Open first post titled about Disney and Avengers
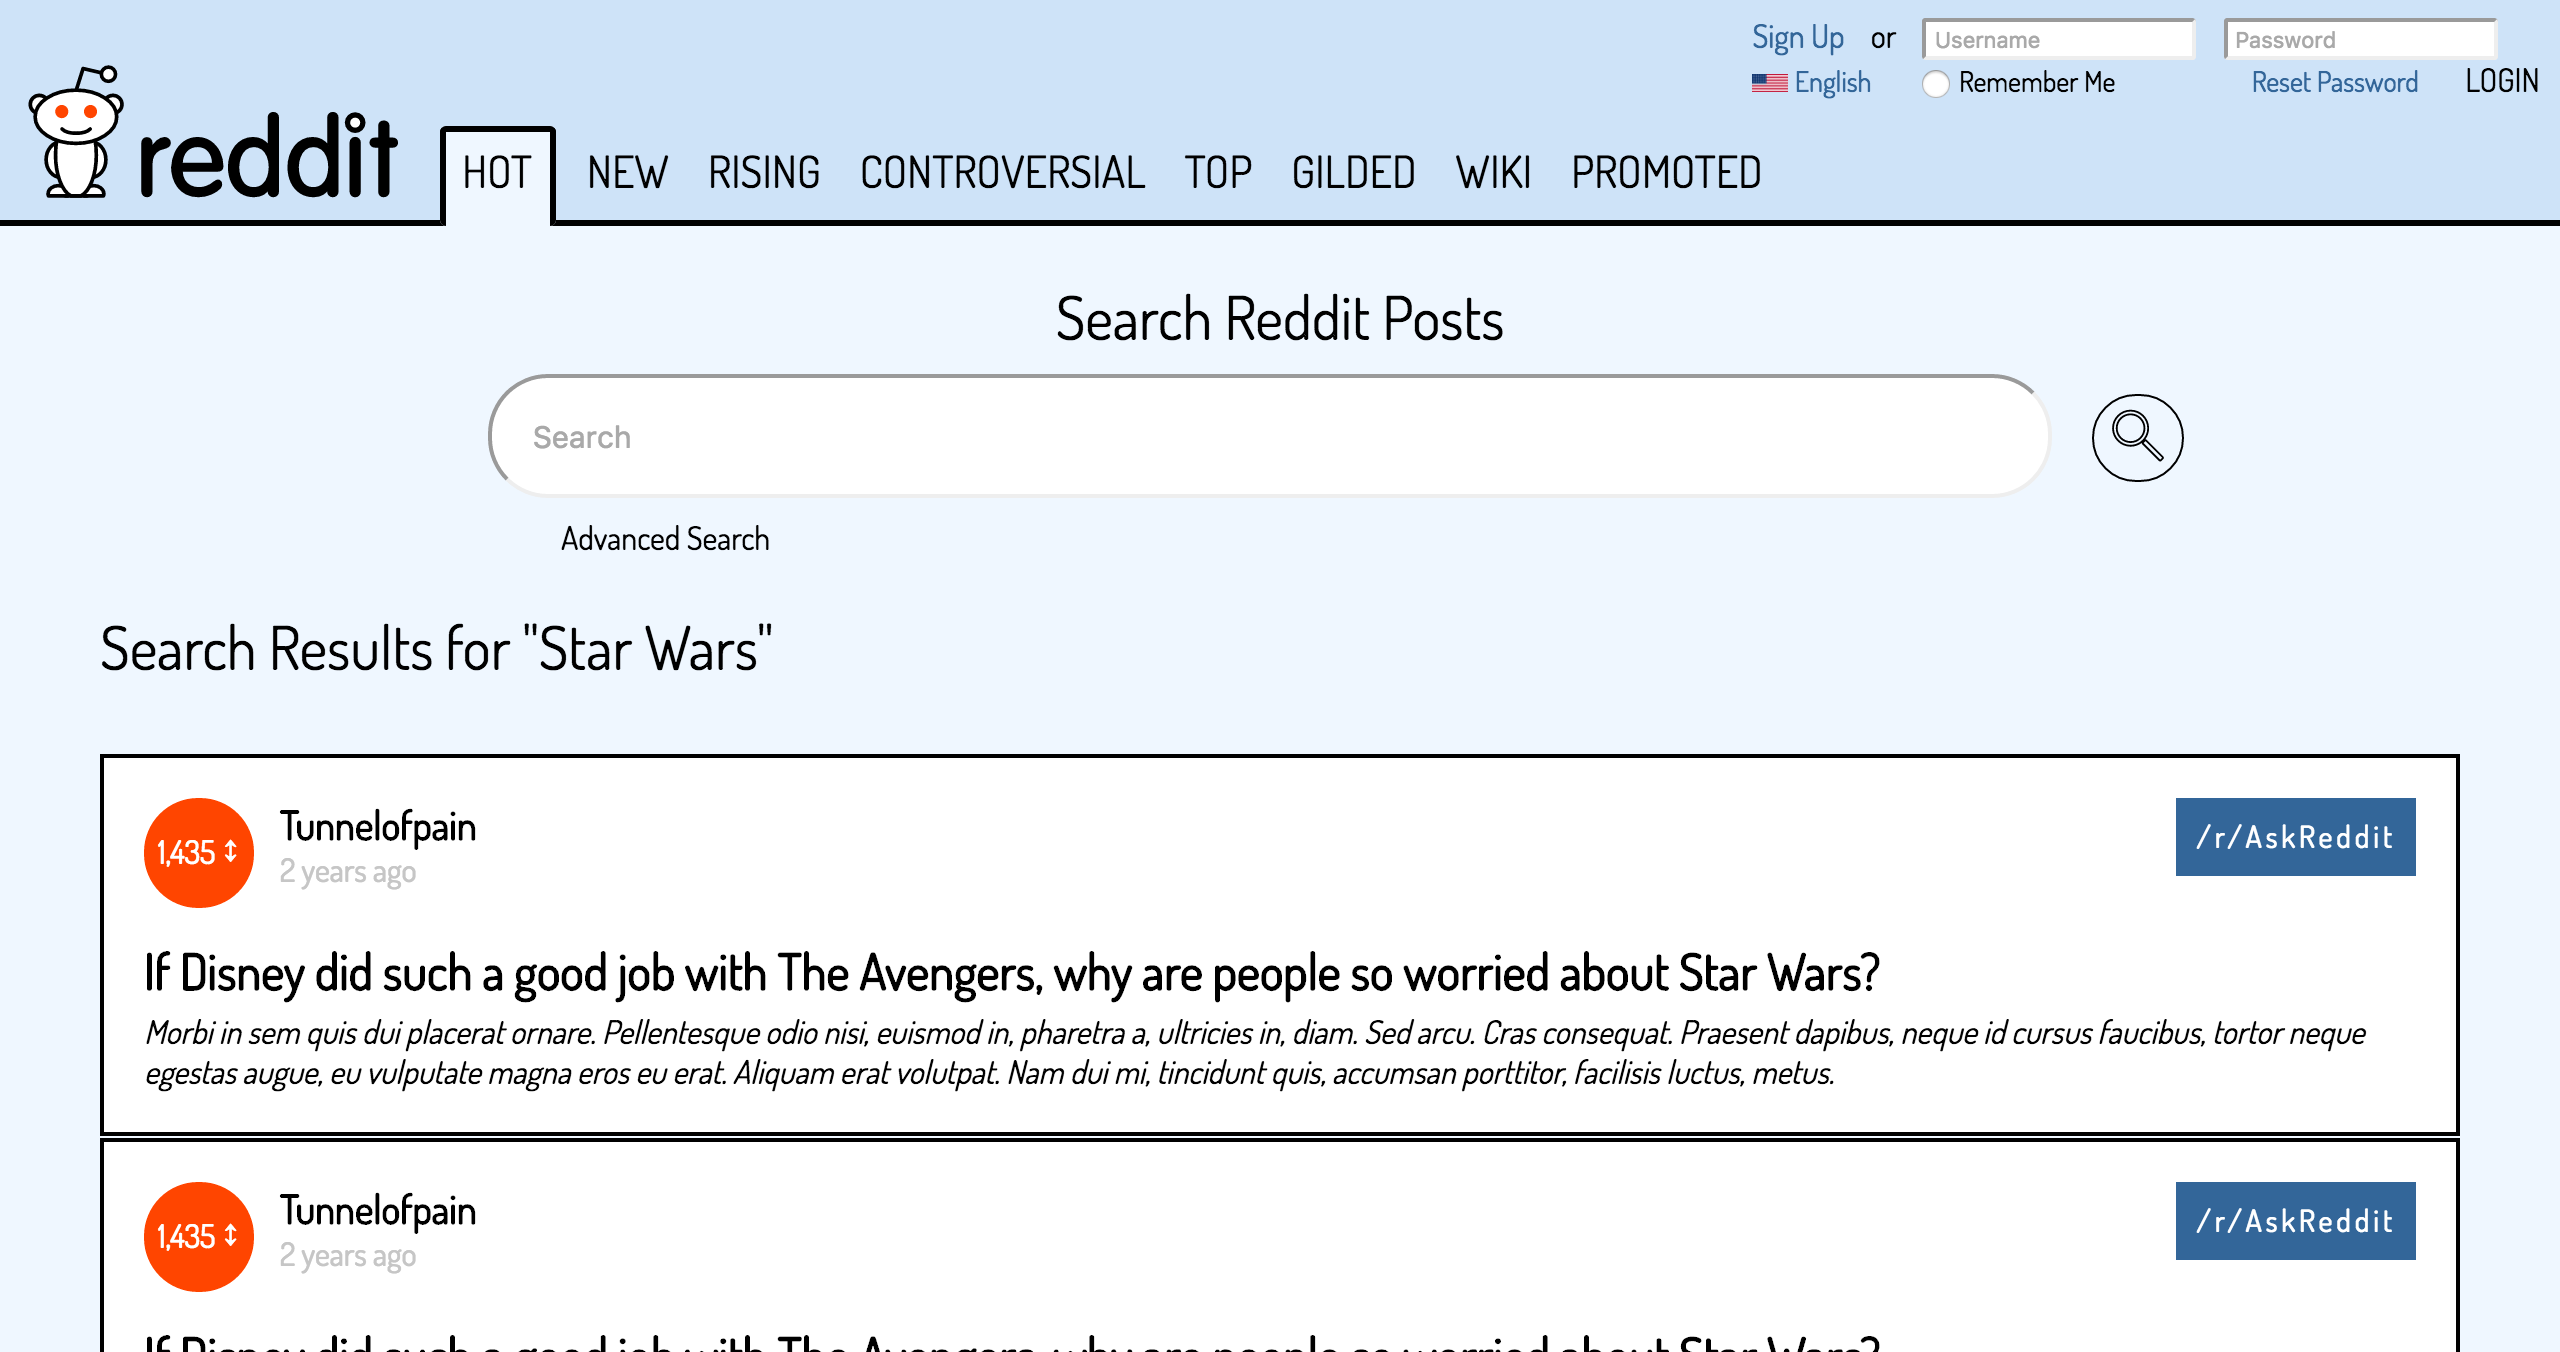The width and height of the screenshot is (2560, 1352). pos(1012,973)
